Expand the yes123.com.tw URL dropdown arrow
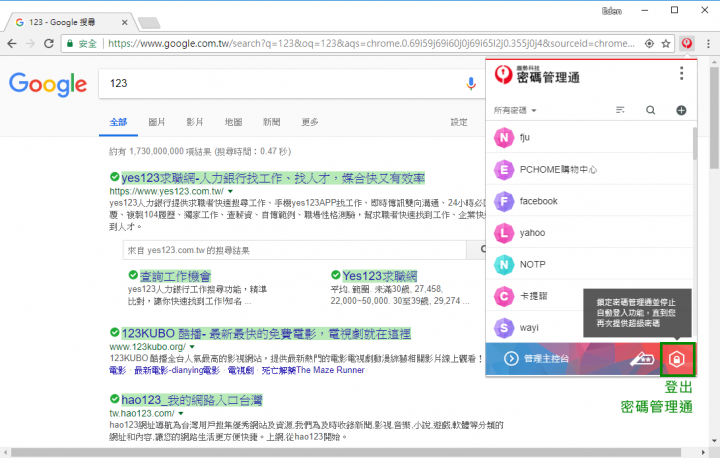The height and width of the screenshot is (458, 720). pos(231,192)
